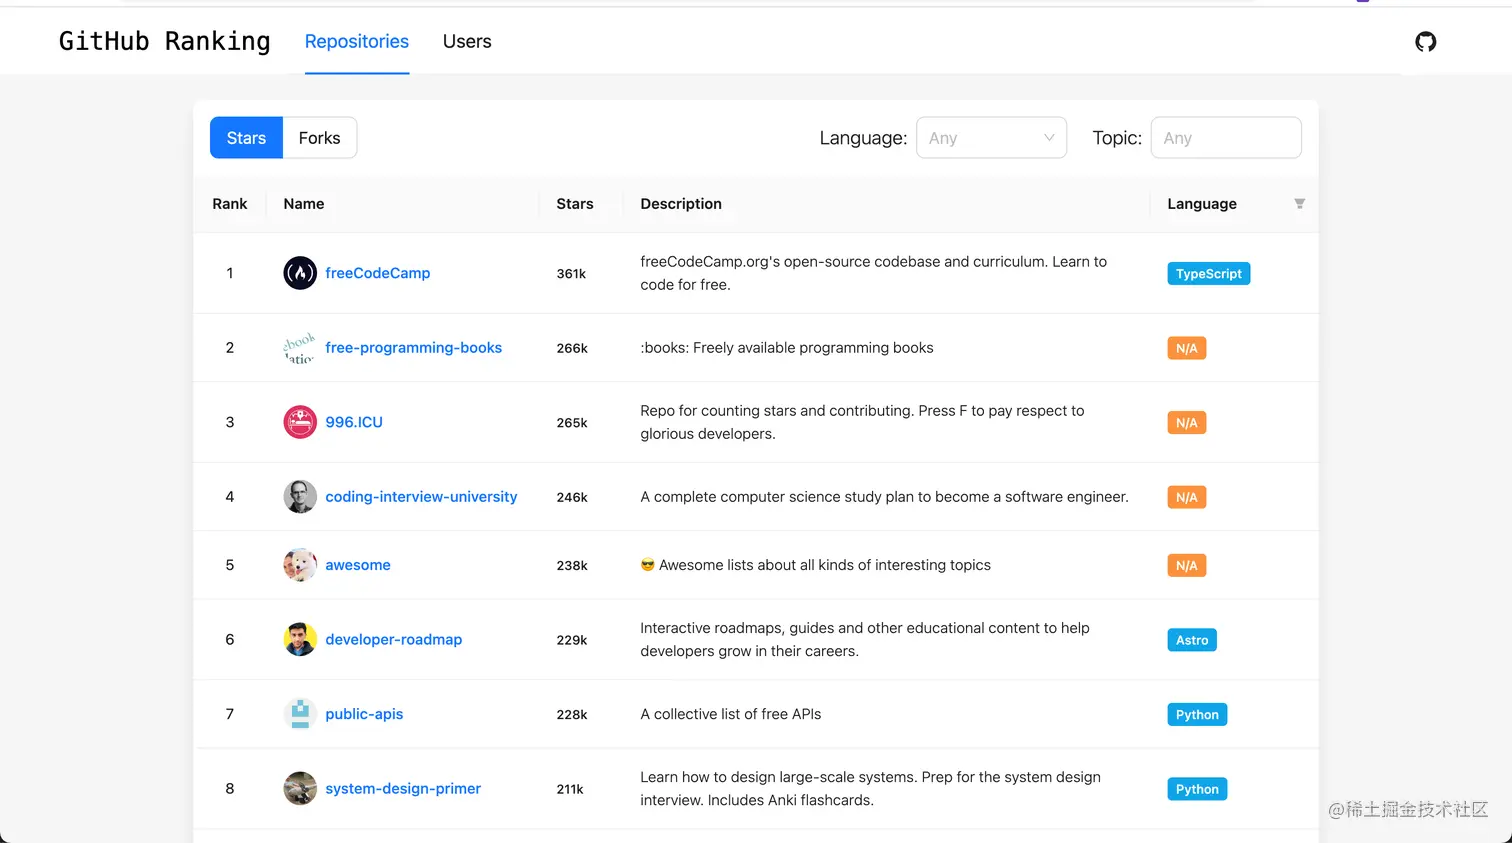
Task: Open the GitHub logo icon in header
Action: click(1425, 42)
